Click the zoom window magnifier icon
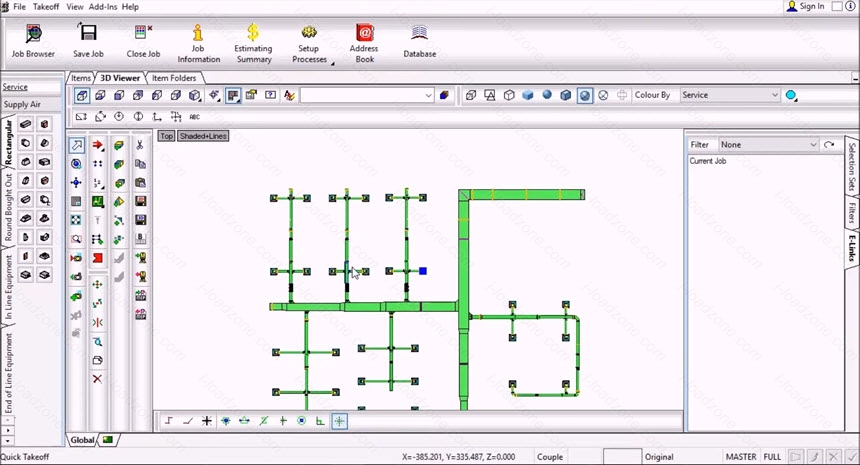Image resolution: width=860 pixels, height=465 pixels. 76,239
